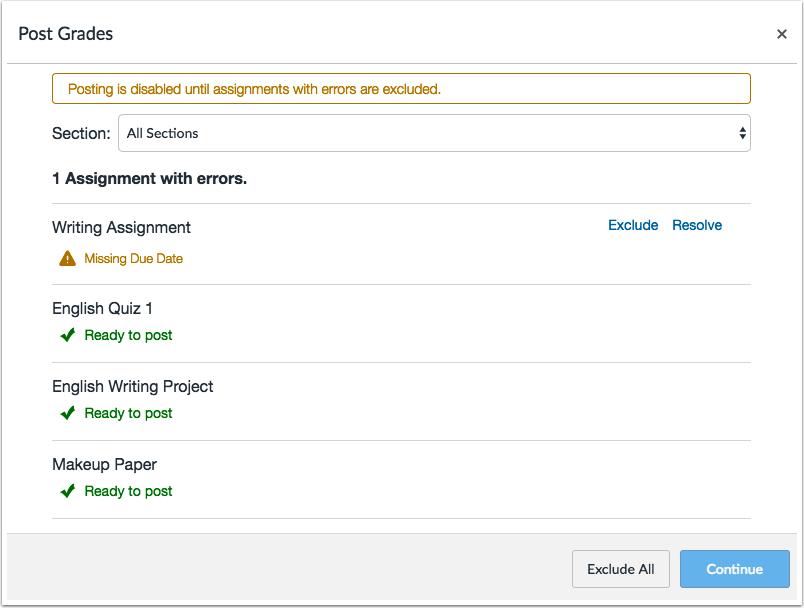Click Ready to post under English Quiz 1

(128, 335)
